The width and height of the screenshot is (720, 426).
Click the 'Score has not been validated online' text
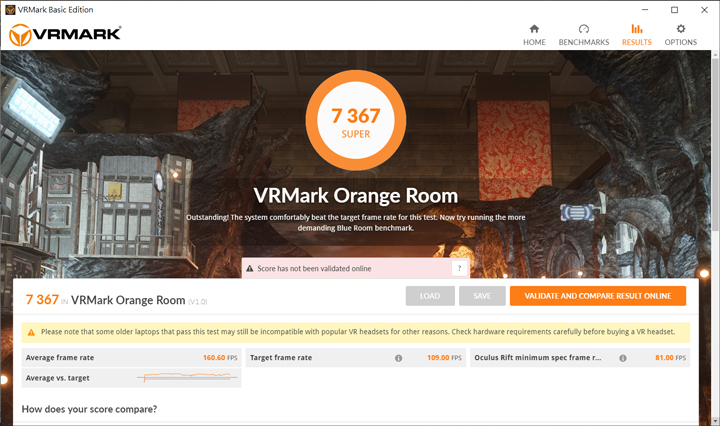coord(314,269)
